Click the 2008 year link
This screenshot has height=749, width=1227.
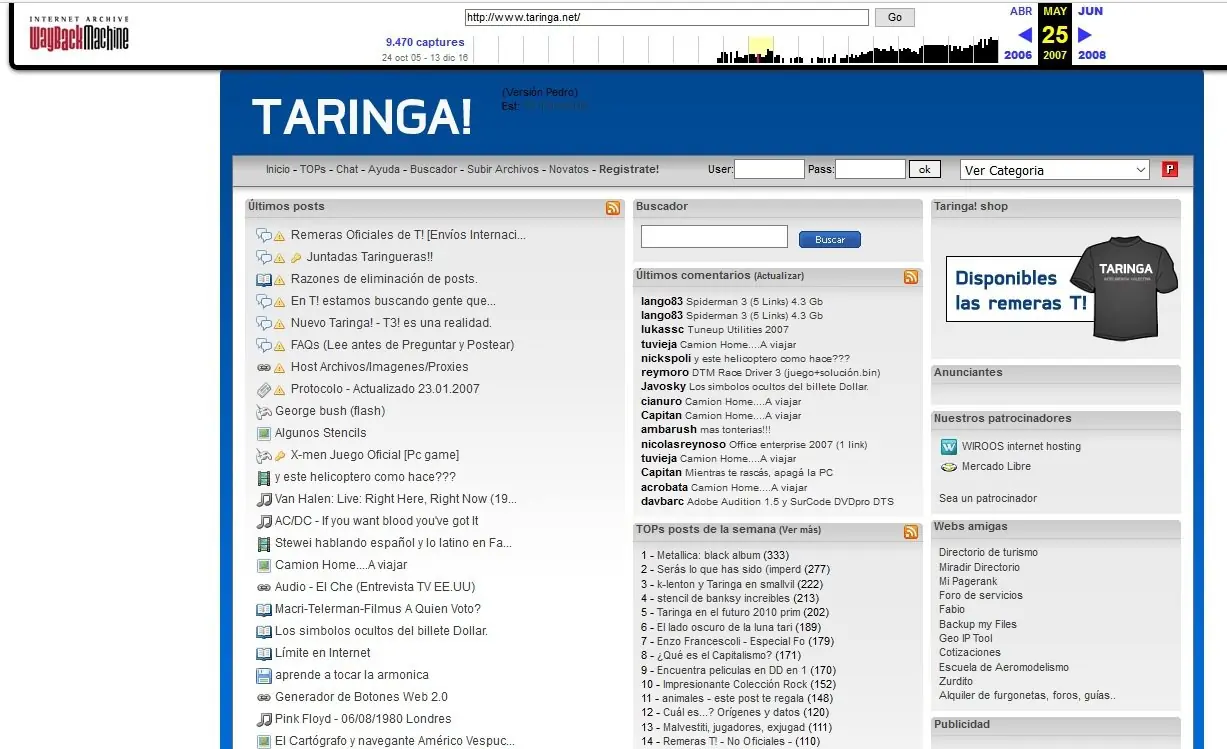[x=1092, y=55]
